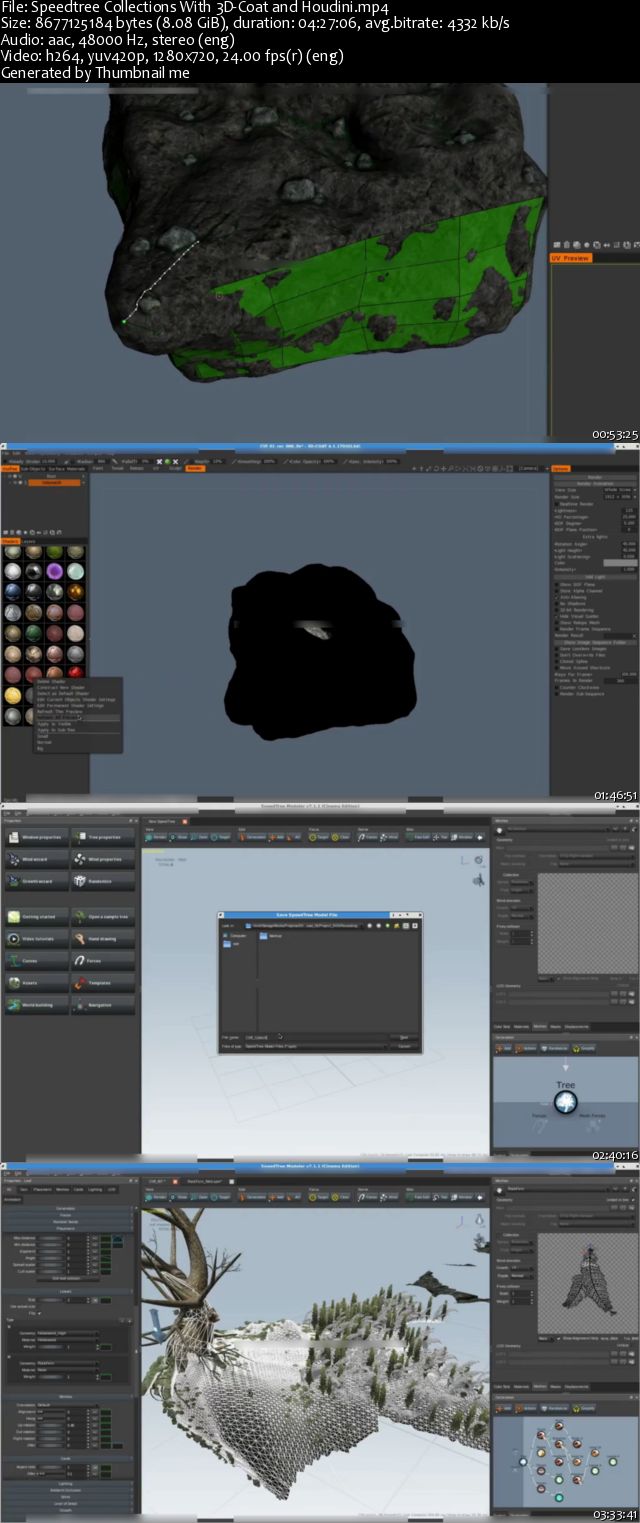The height and width of the screenshot is (1523, 640).
Task: Open Window properties in SpeedTree side panel
Action: [x=36, y=837]
